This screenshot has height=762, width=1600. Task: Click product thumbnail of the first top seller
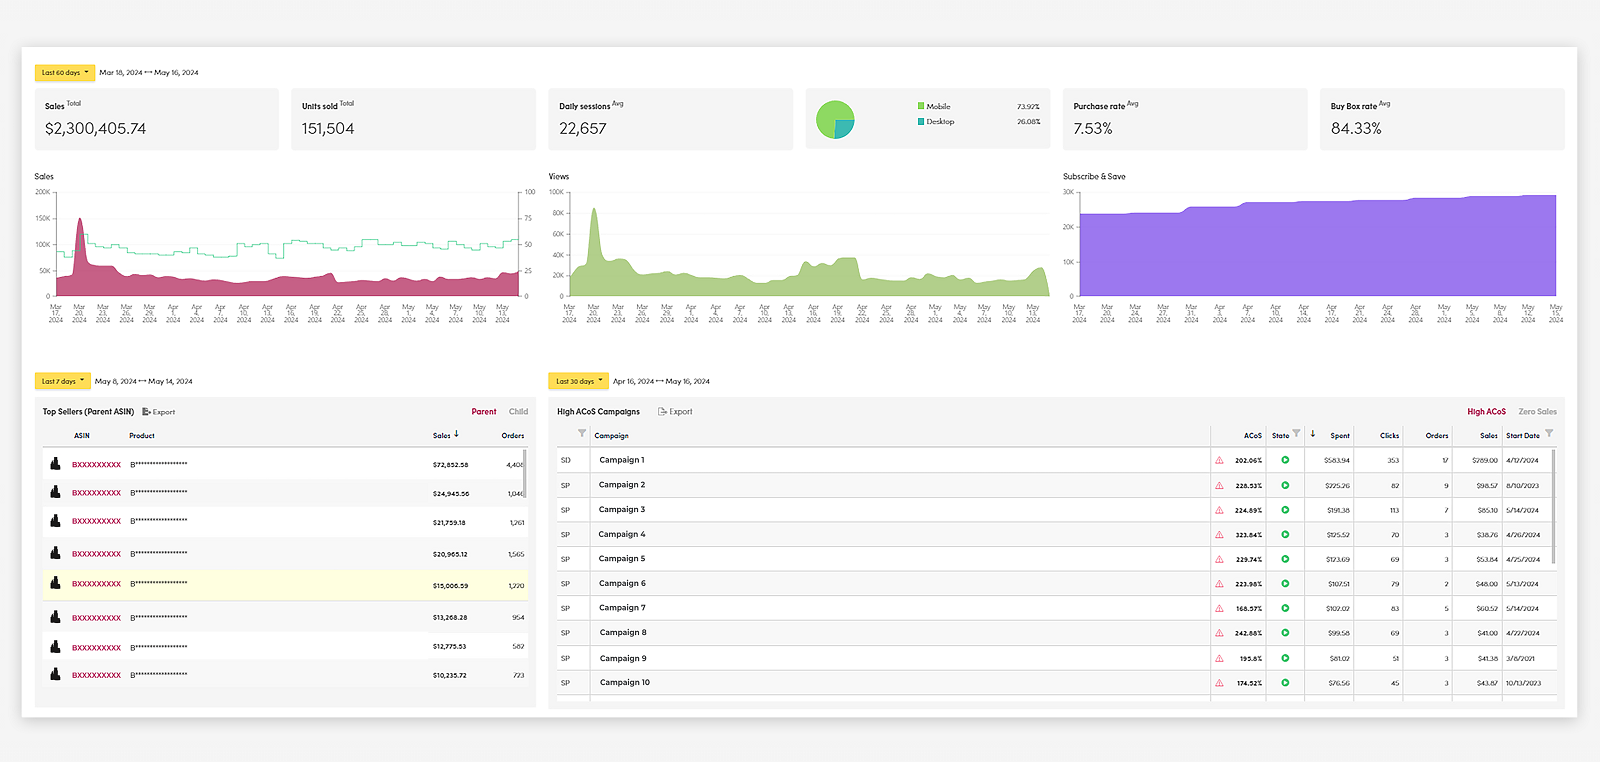[55, 464]
